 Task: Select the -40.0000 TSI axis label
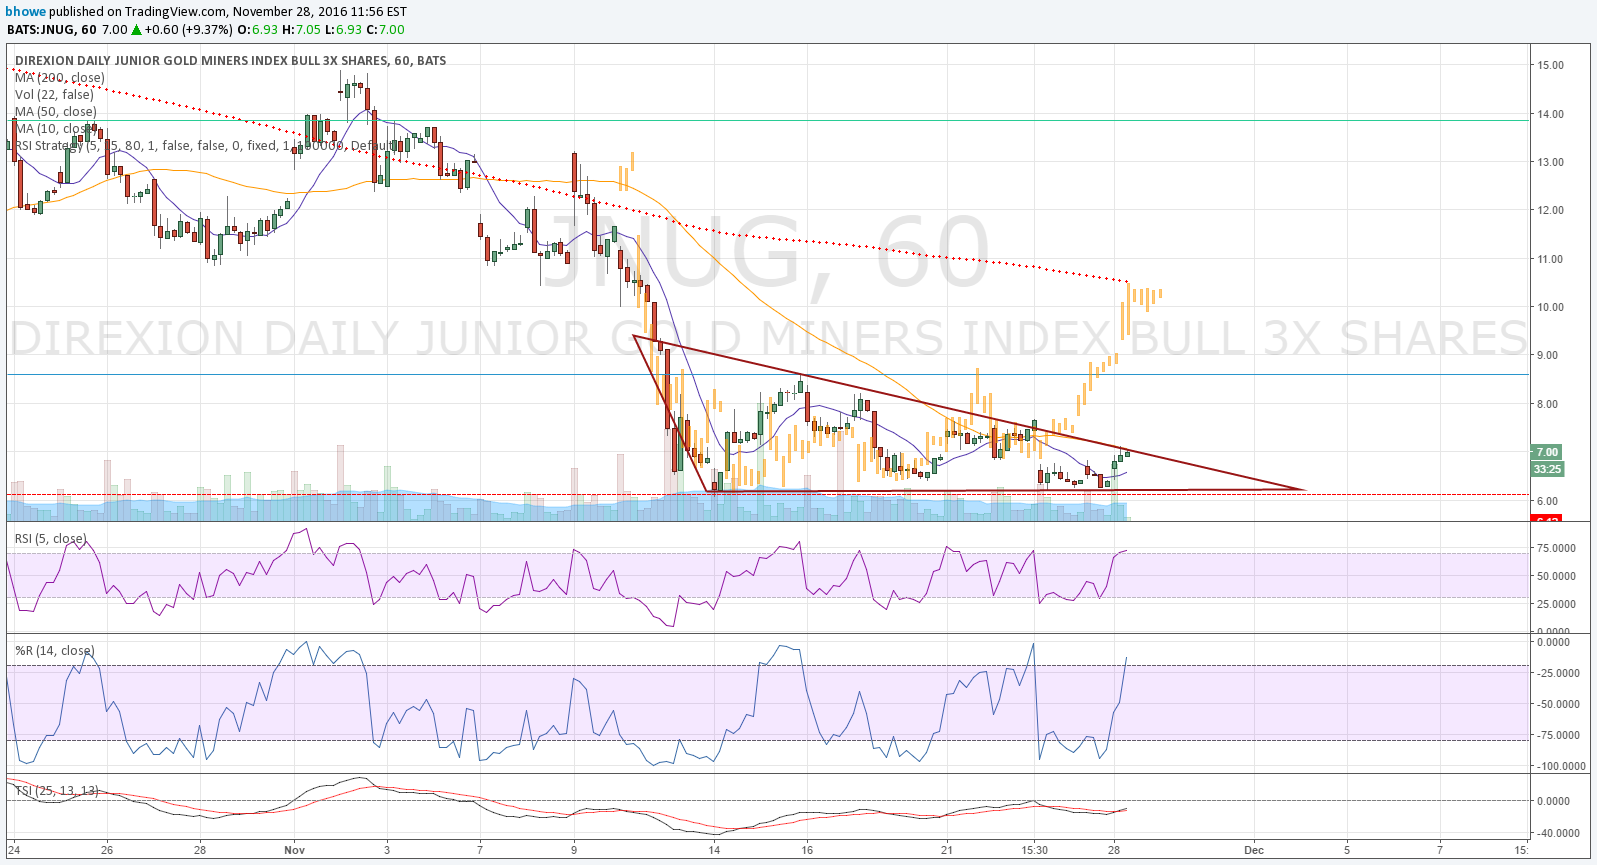point(1558,833)
